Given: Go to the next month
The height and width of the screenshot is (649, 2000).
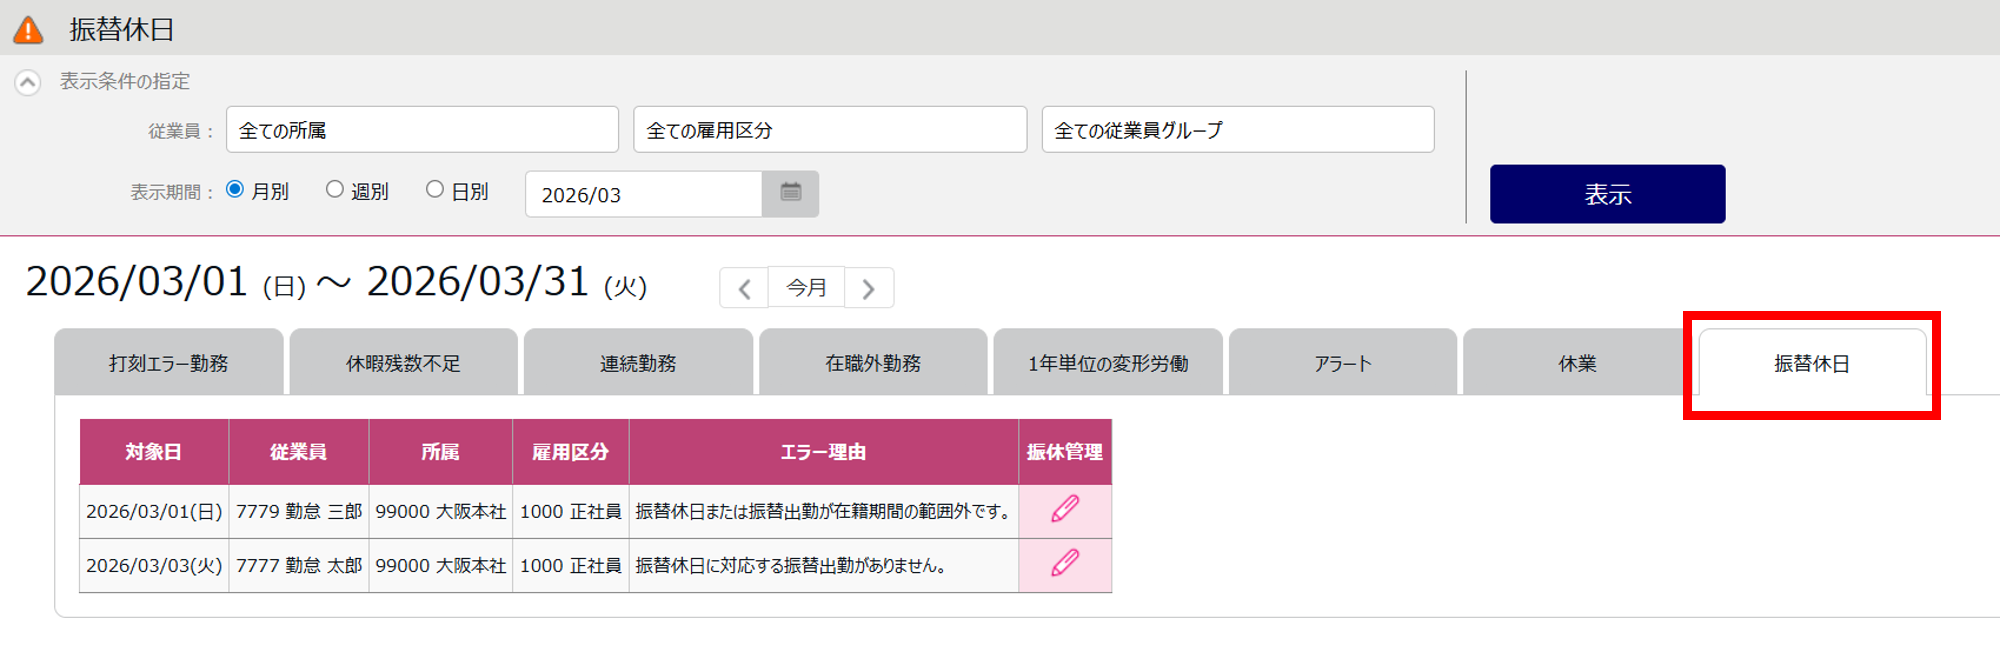Looking at the screenshot, I should (868, 289).
